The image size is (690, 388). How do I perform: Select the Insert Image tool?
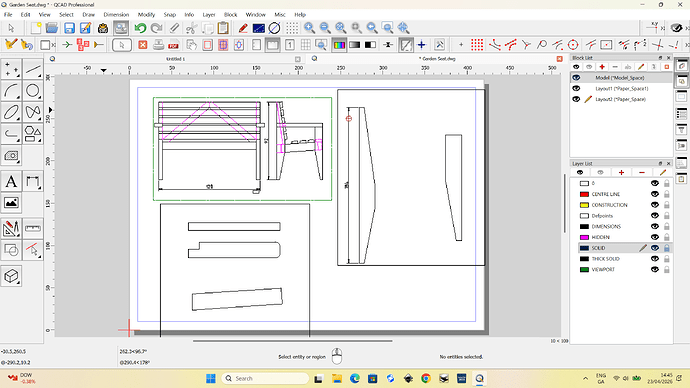[11, 203]
